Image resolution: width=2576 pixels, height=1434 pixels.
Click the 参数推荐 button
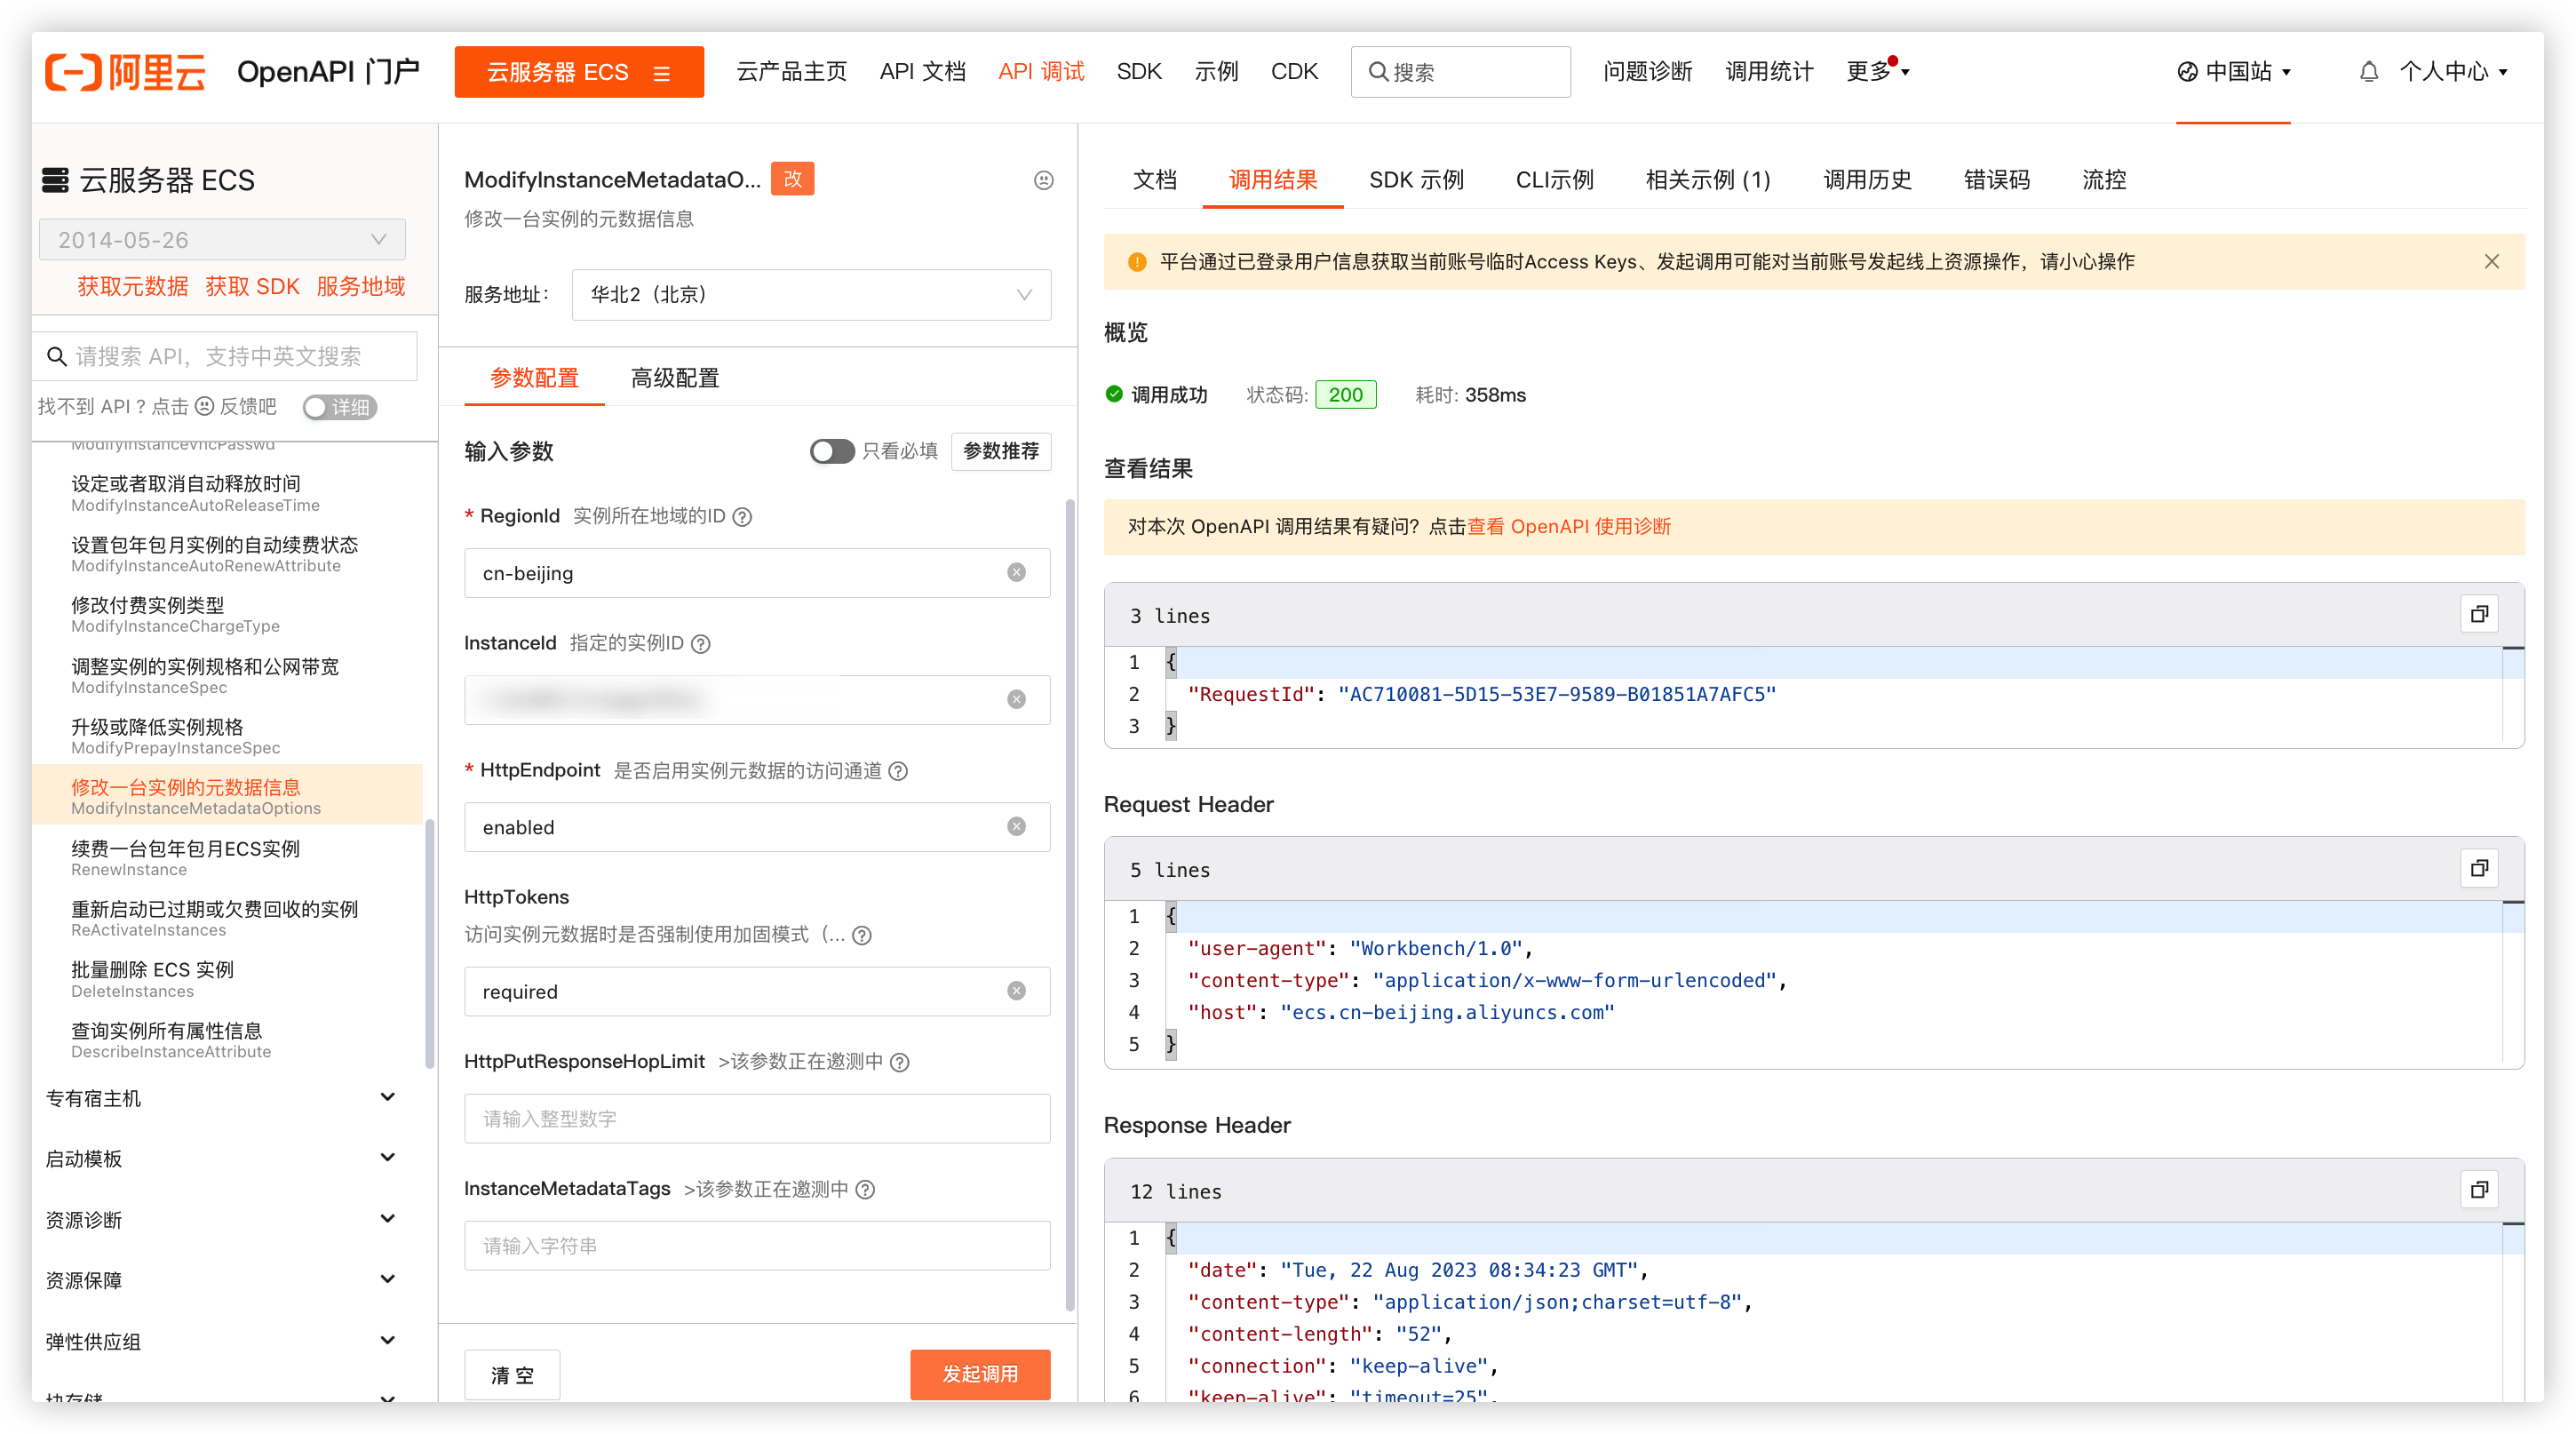(x=1001, y=451)
